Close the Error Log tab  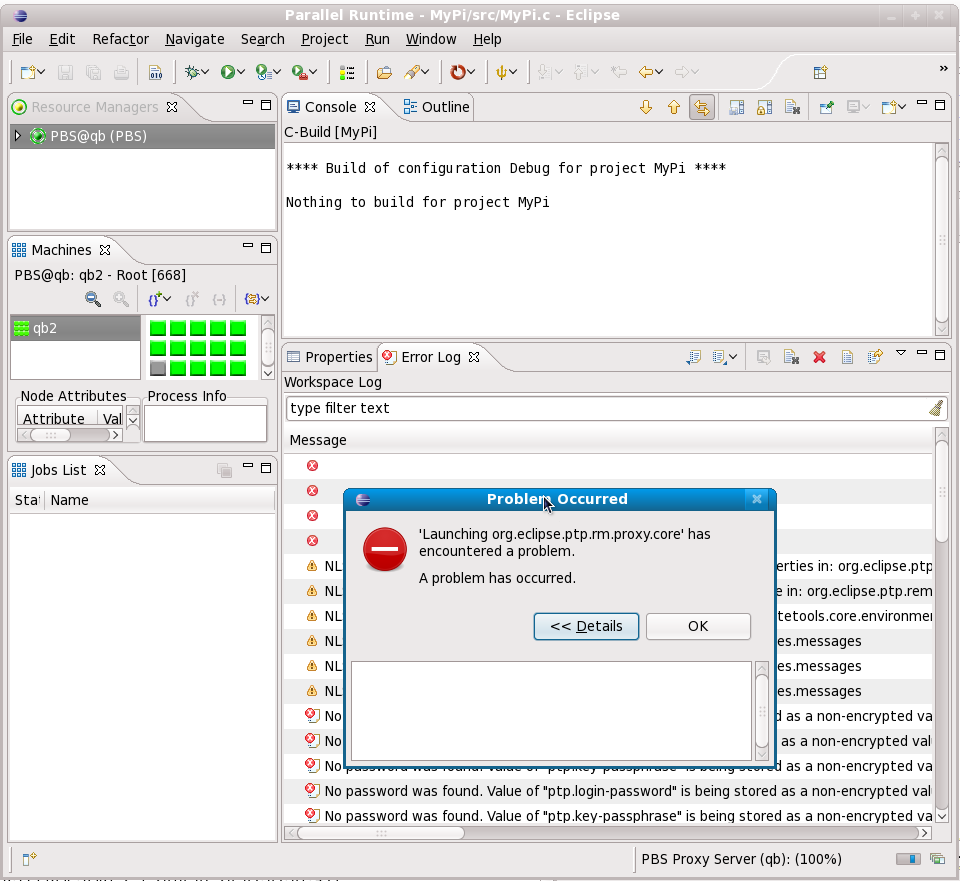[x=474, y=357]
